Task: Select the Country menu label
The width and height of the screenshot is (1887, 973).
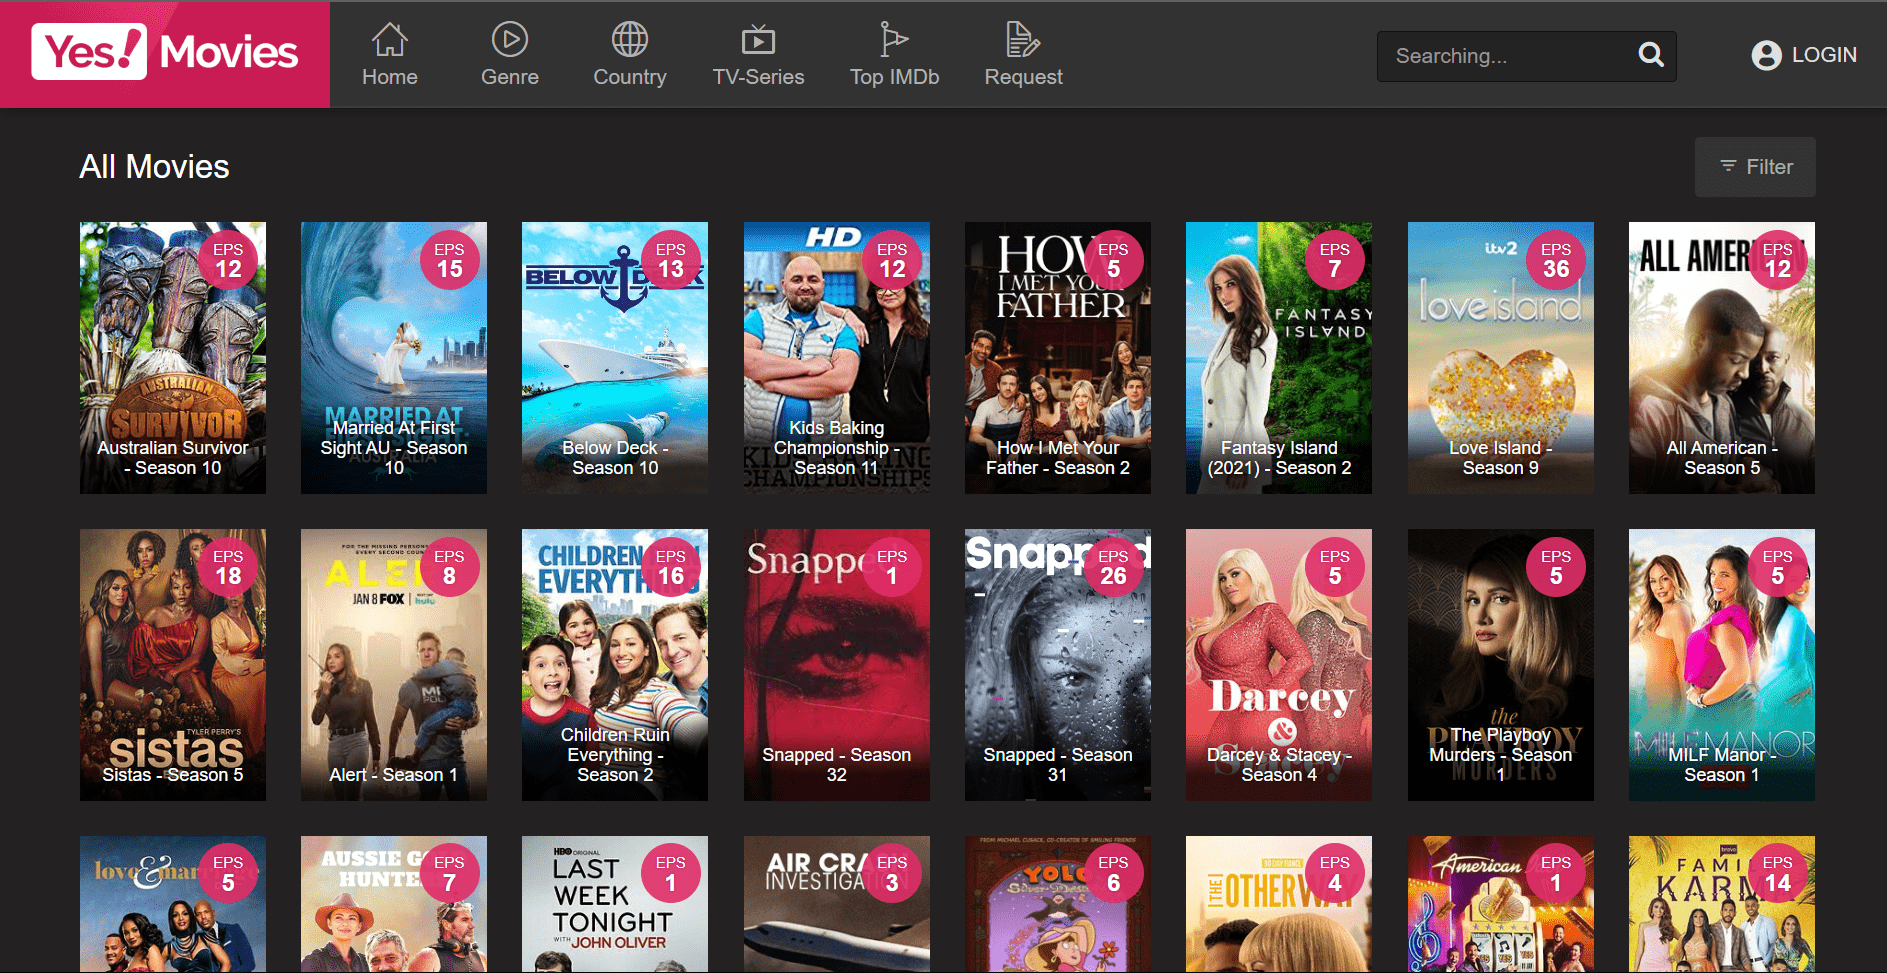Action: click(x=630, y=77)
